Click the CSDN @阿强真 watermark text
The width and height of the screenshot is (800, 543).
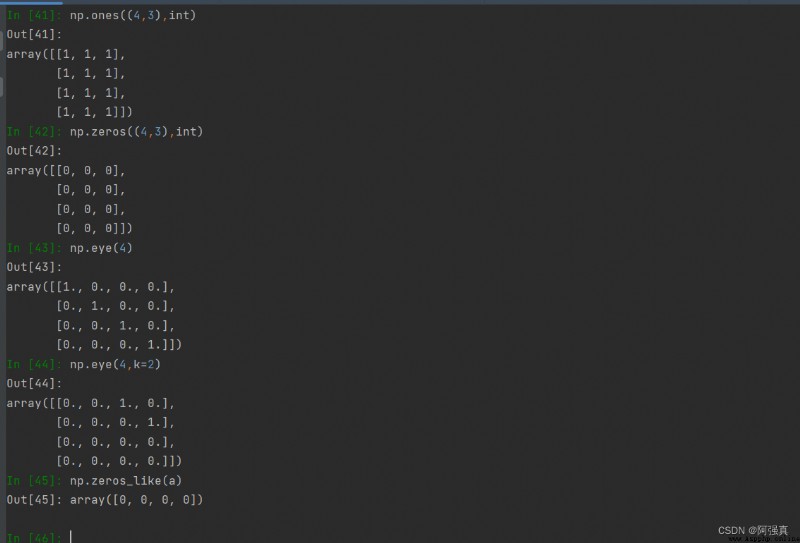pyautogui.click(x=753, y=531)
